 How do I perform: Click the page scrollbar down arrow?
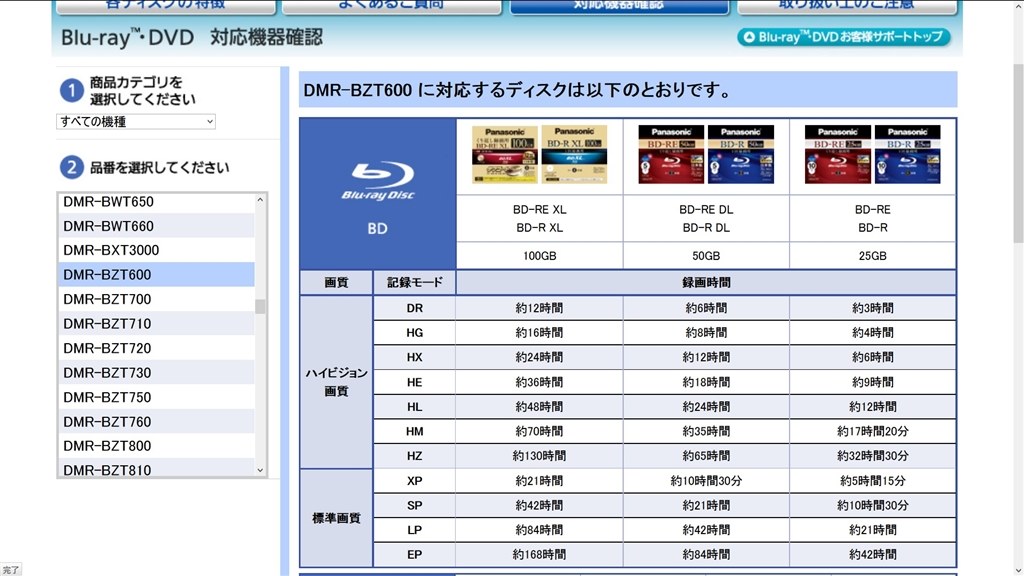pos(1018,570)
